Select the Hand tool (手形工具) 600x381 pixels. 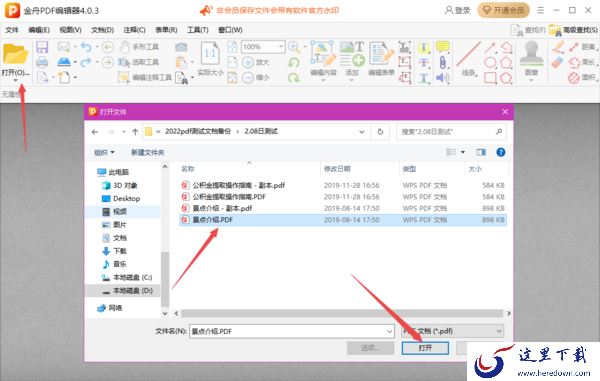pyautogui.click(x=139, y=47)
